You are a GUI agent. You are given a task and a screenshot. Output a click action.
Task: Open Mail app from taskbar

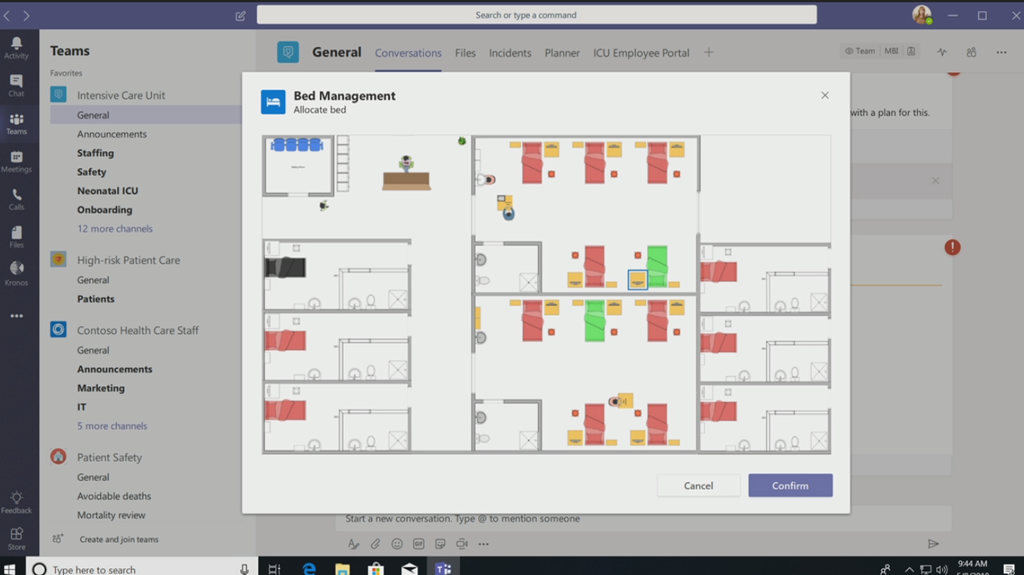[409, 568]
